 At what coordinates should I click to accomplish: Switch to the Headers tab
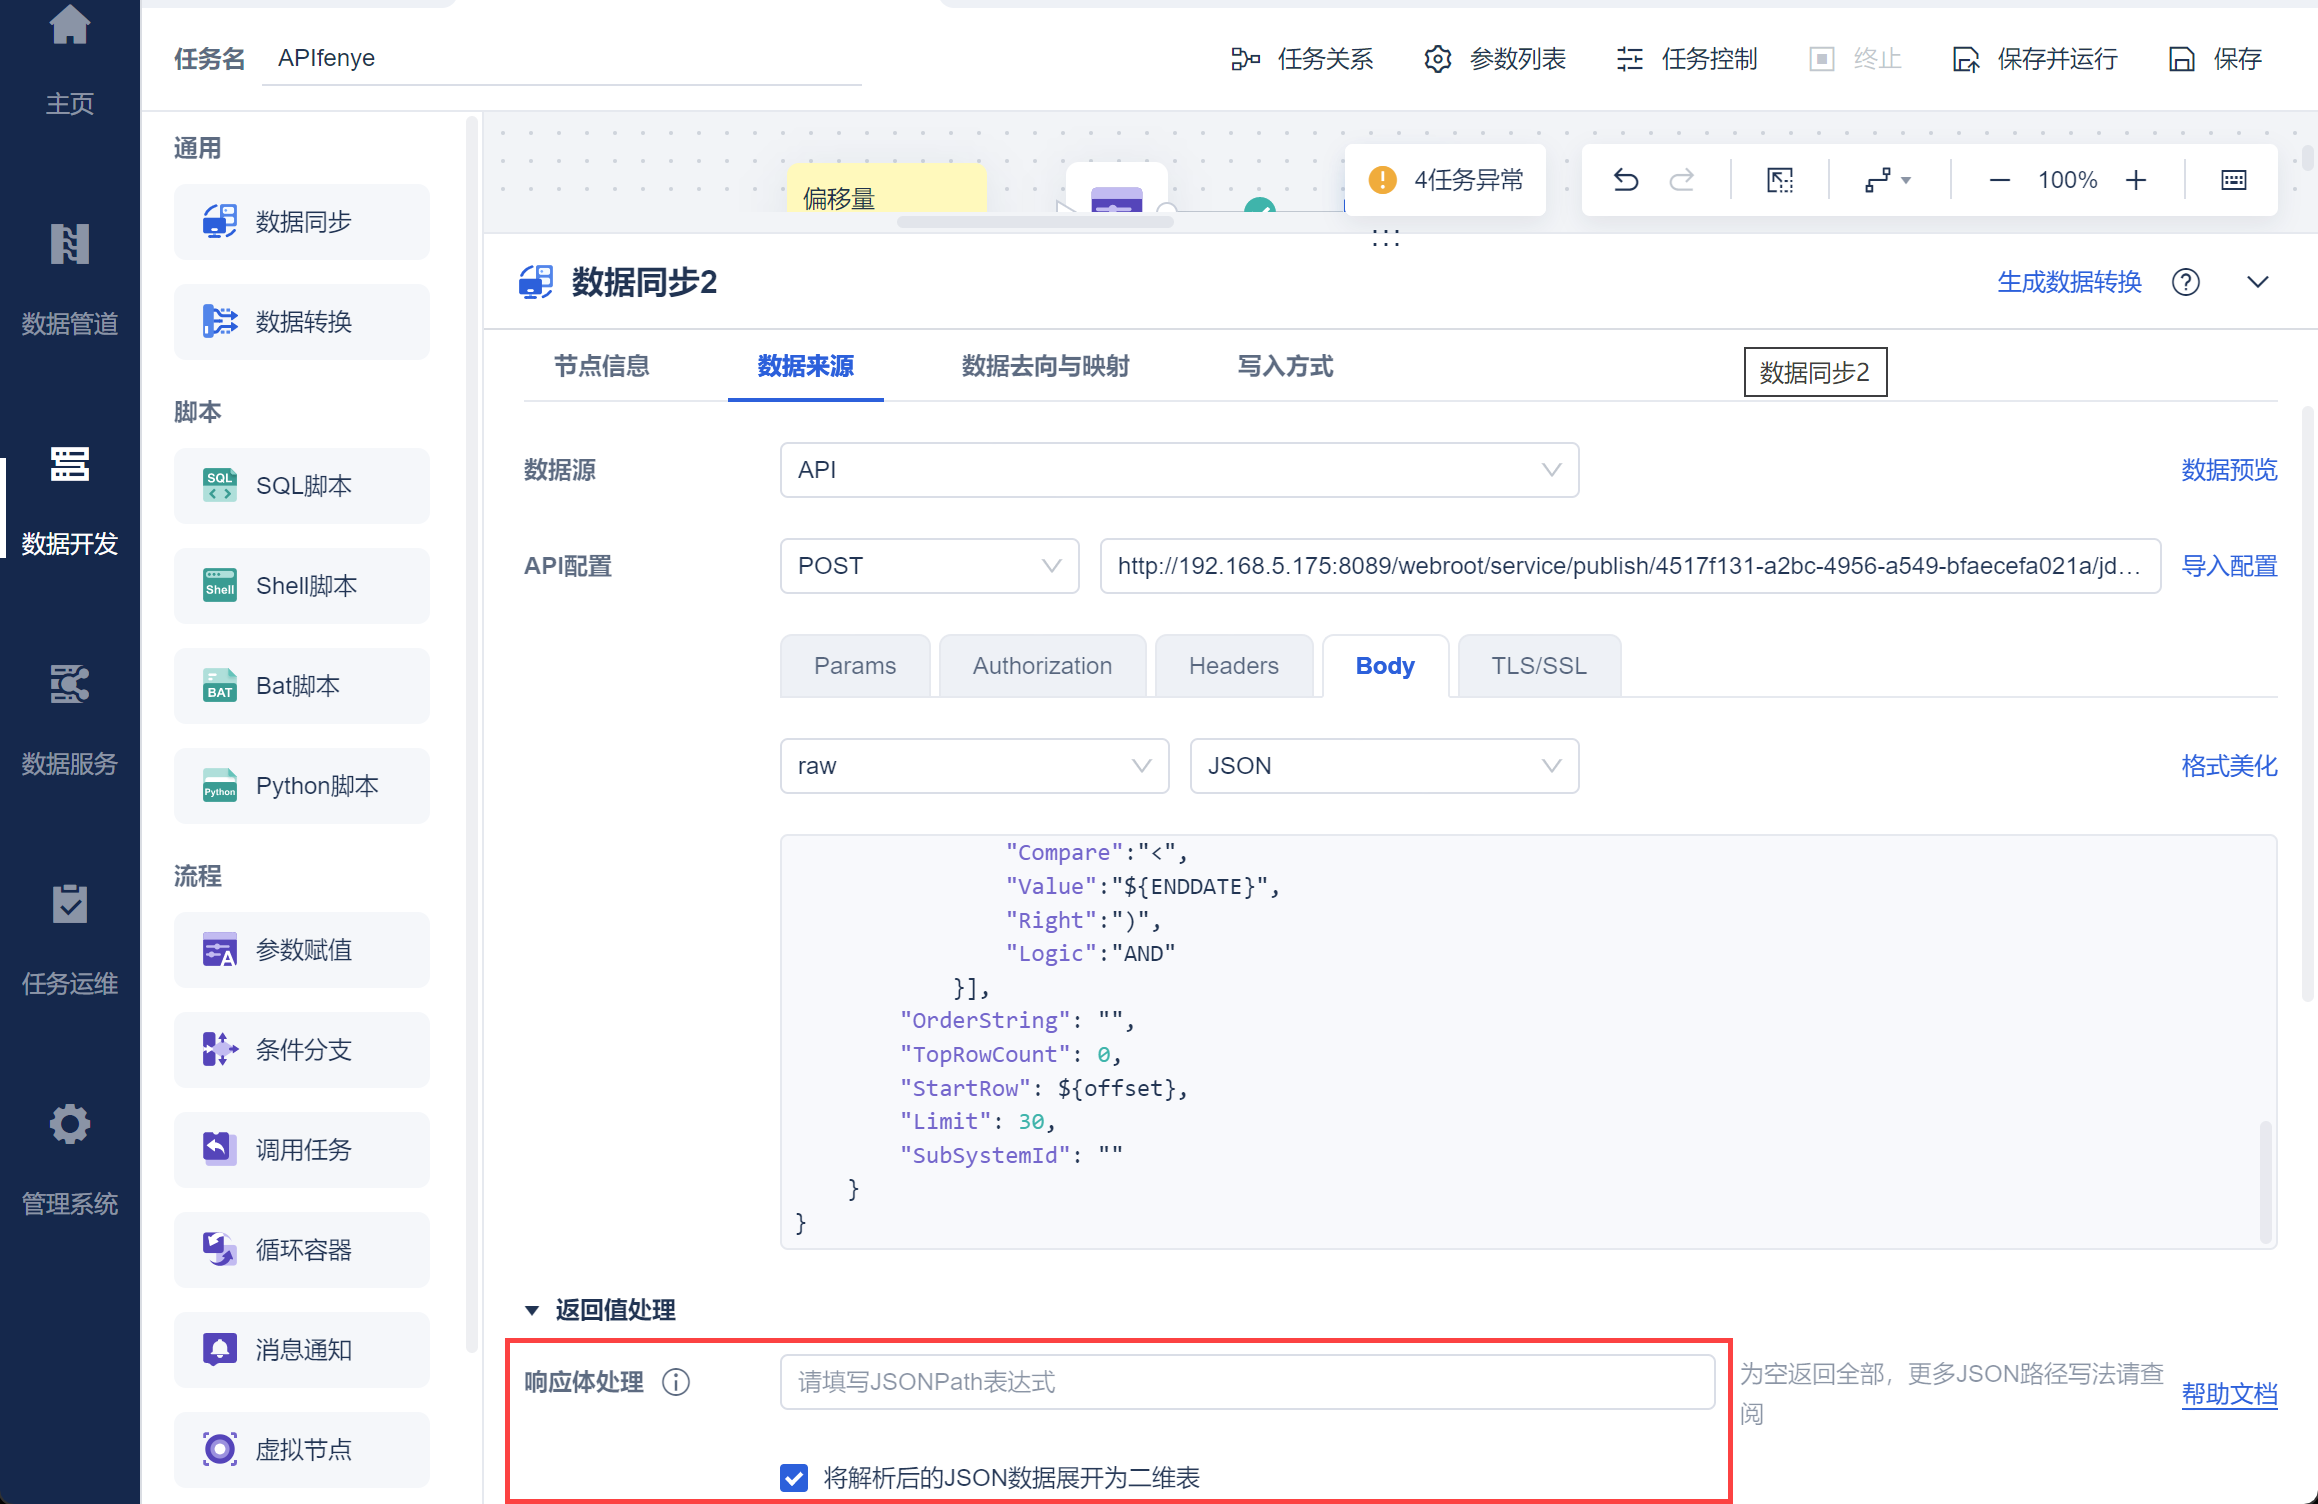click(x=1233, y=666)
